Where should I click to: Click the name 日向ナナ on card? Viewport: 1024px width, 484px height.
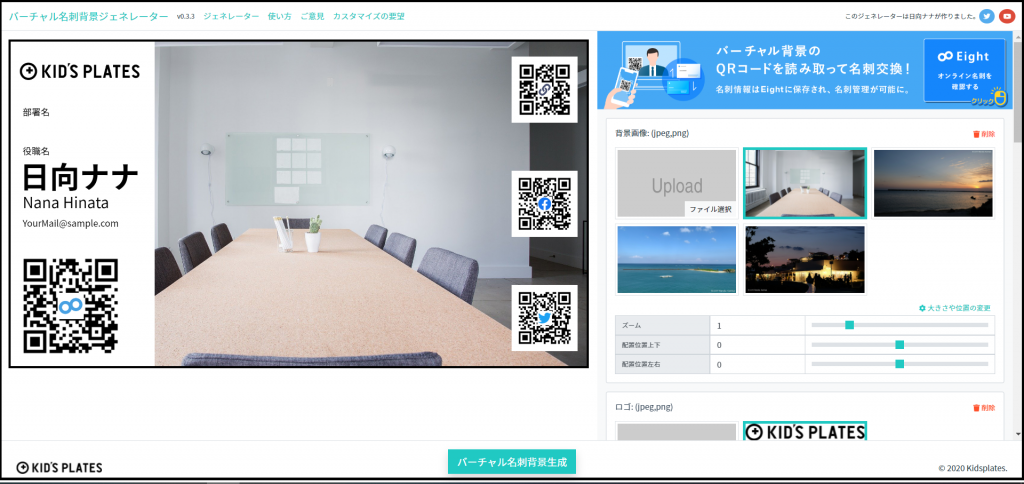pyautogui.click(x=81, y=176)
